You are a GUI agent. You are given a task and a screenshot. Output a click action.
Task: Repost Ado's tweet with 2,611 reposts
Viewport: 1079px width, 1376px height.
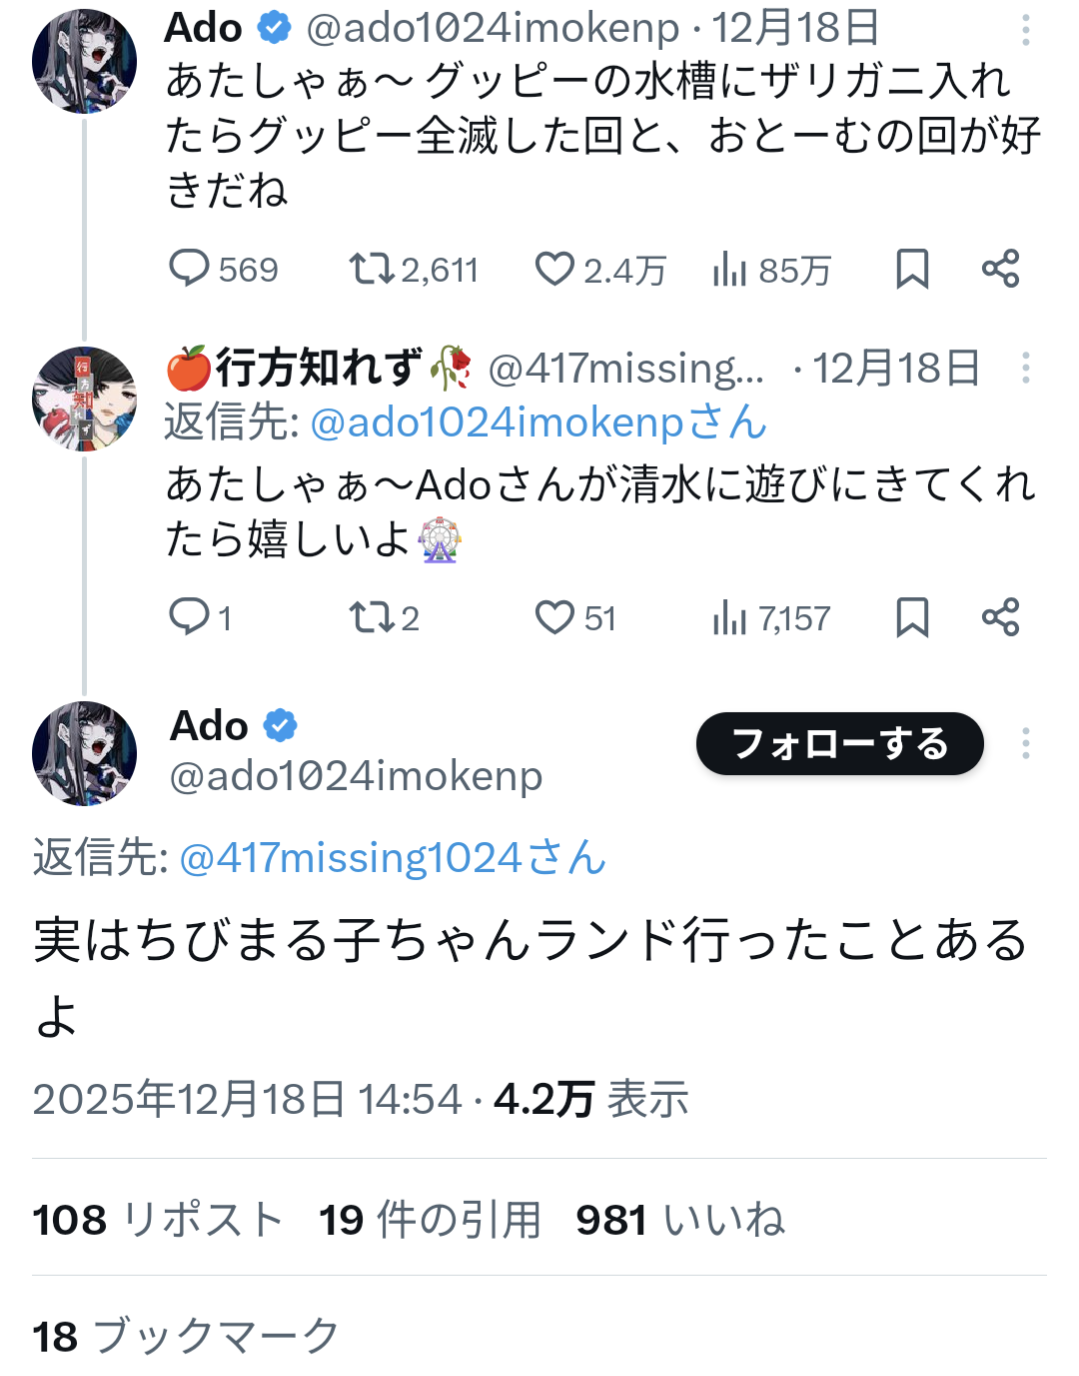coord(371,268)
